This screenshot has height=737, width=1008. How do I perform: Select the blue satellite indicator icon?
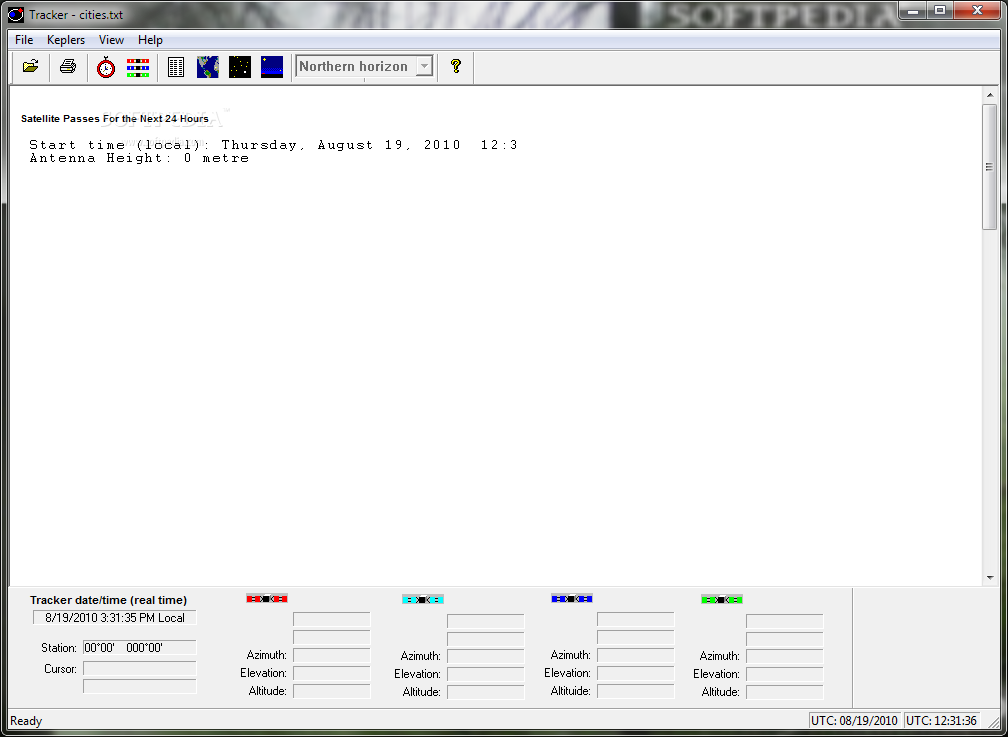pyautogui.click(x=572, y=599)
